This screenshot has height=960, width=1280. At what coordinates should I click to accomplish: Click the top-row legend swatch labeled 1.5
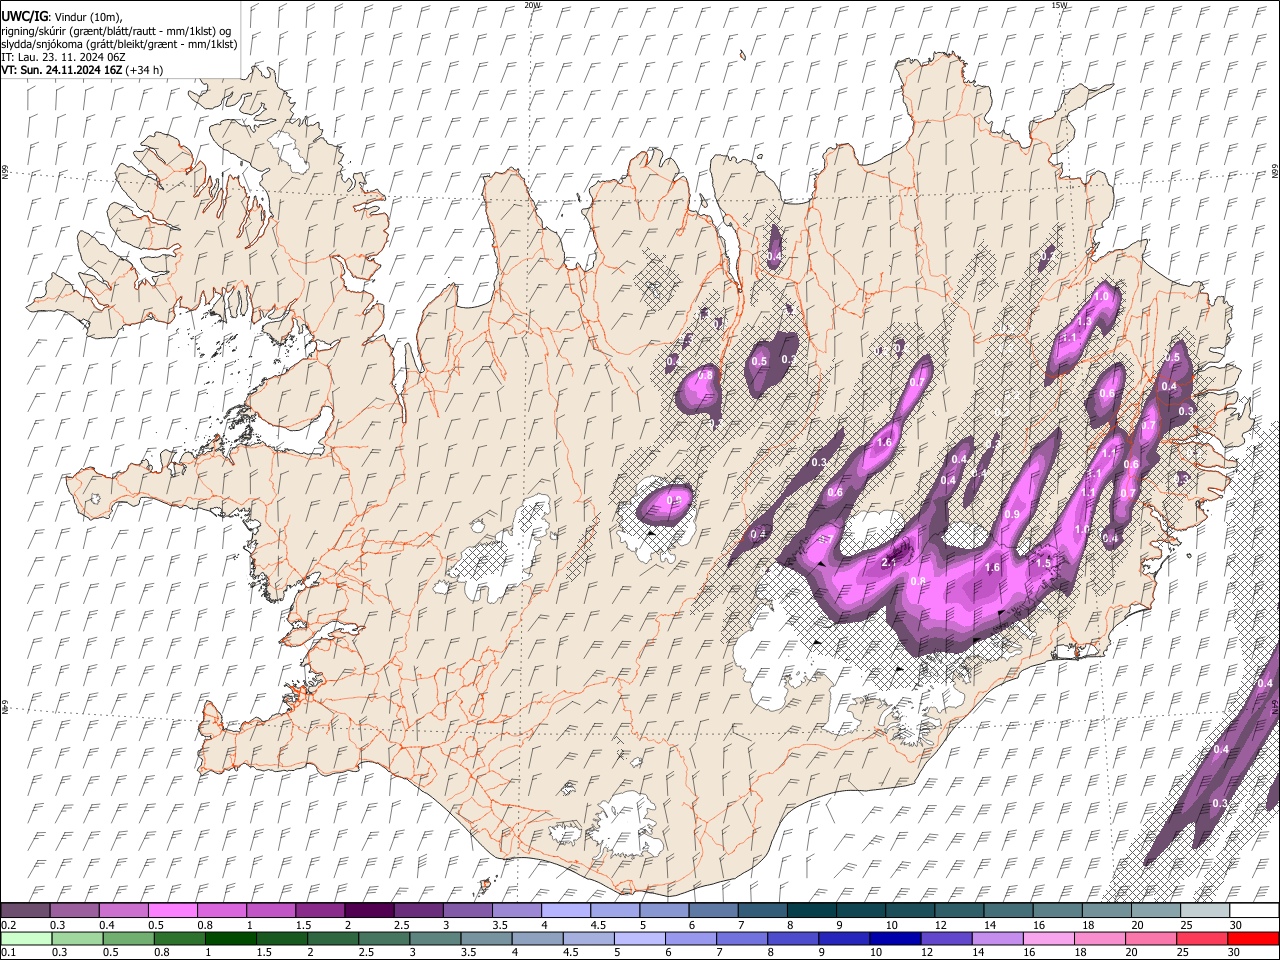click(x=320, y=910)
